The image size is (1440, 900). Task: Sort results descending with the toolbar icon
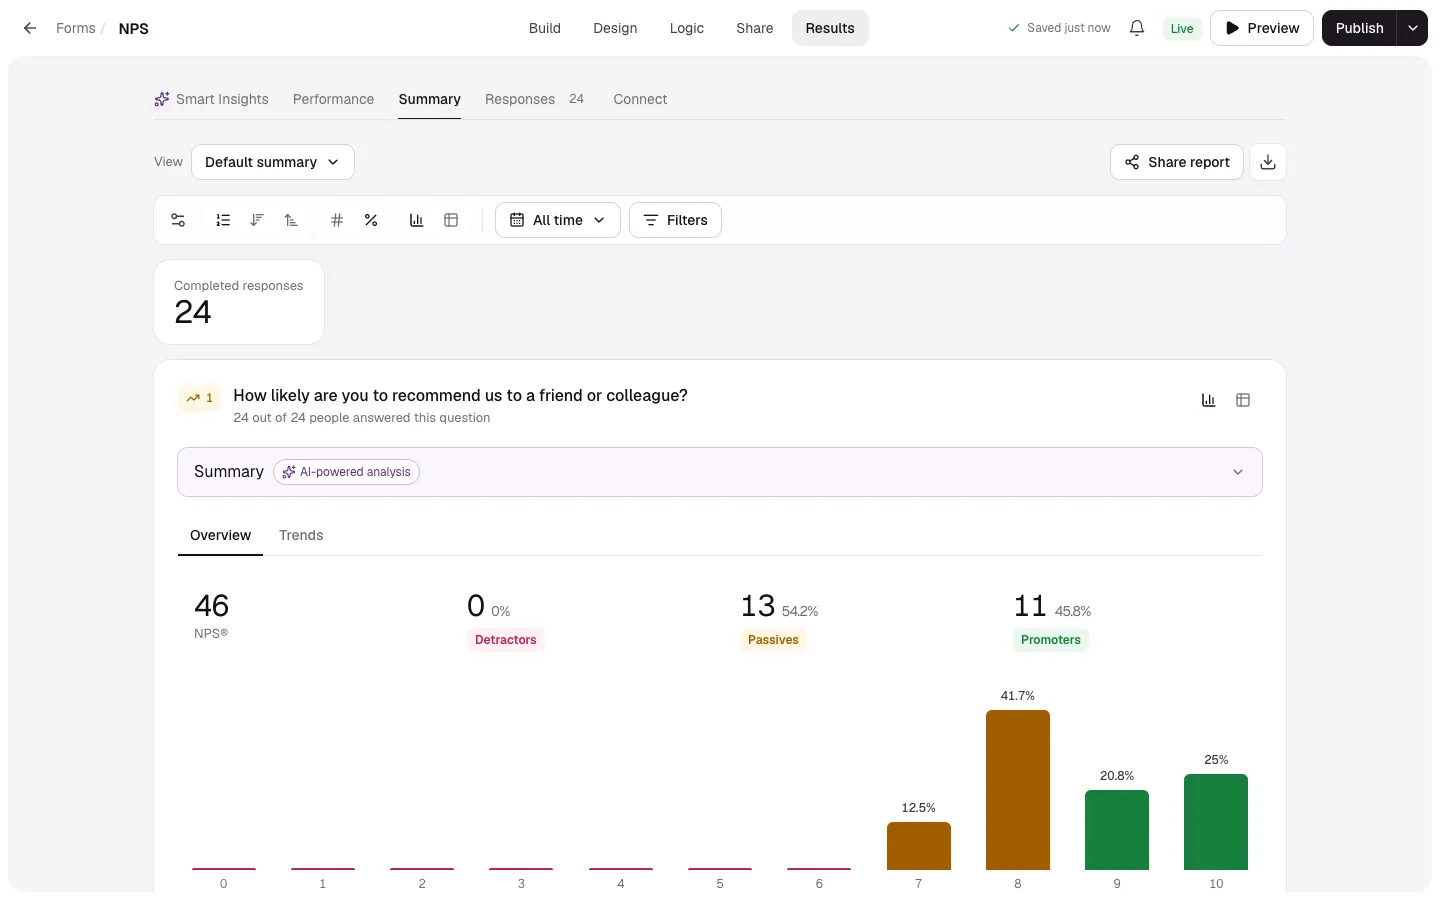(x=257, y=220)
